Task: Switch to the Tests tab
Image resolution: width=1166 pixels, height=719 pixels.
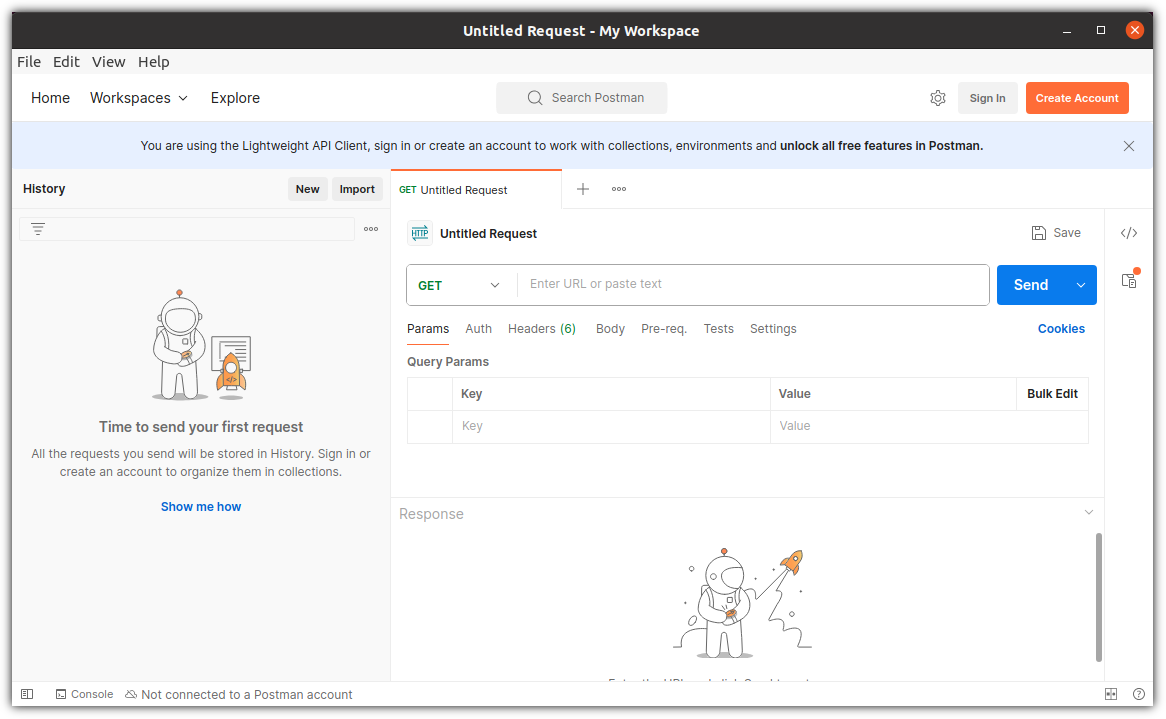Action: (718, 329)
